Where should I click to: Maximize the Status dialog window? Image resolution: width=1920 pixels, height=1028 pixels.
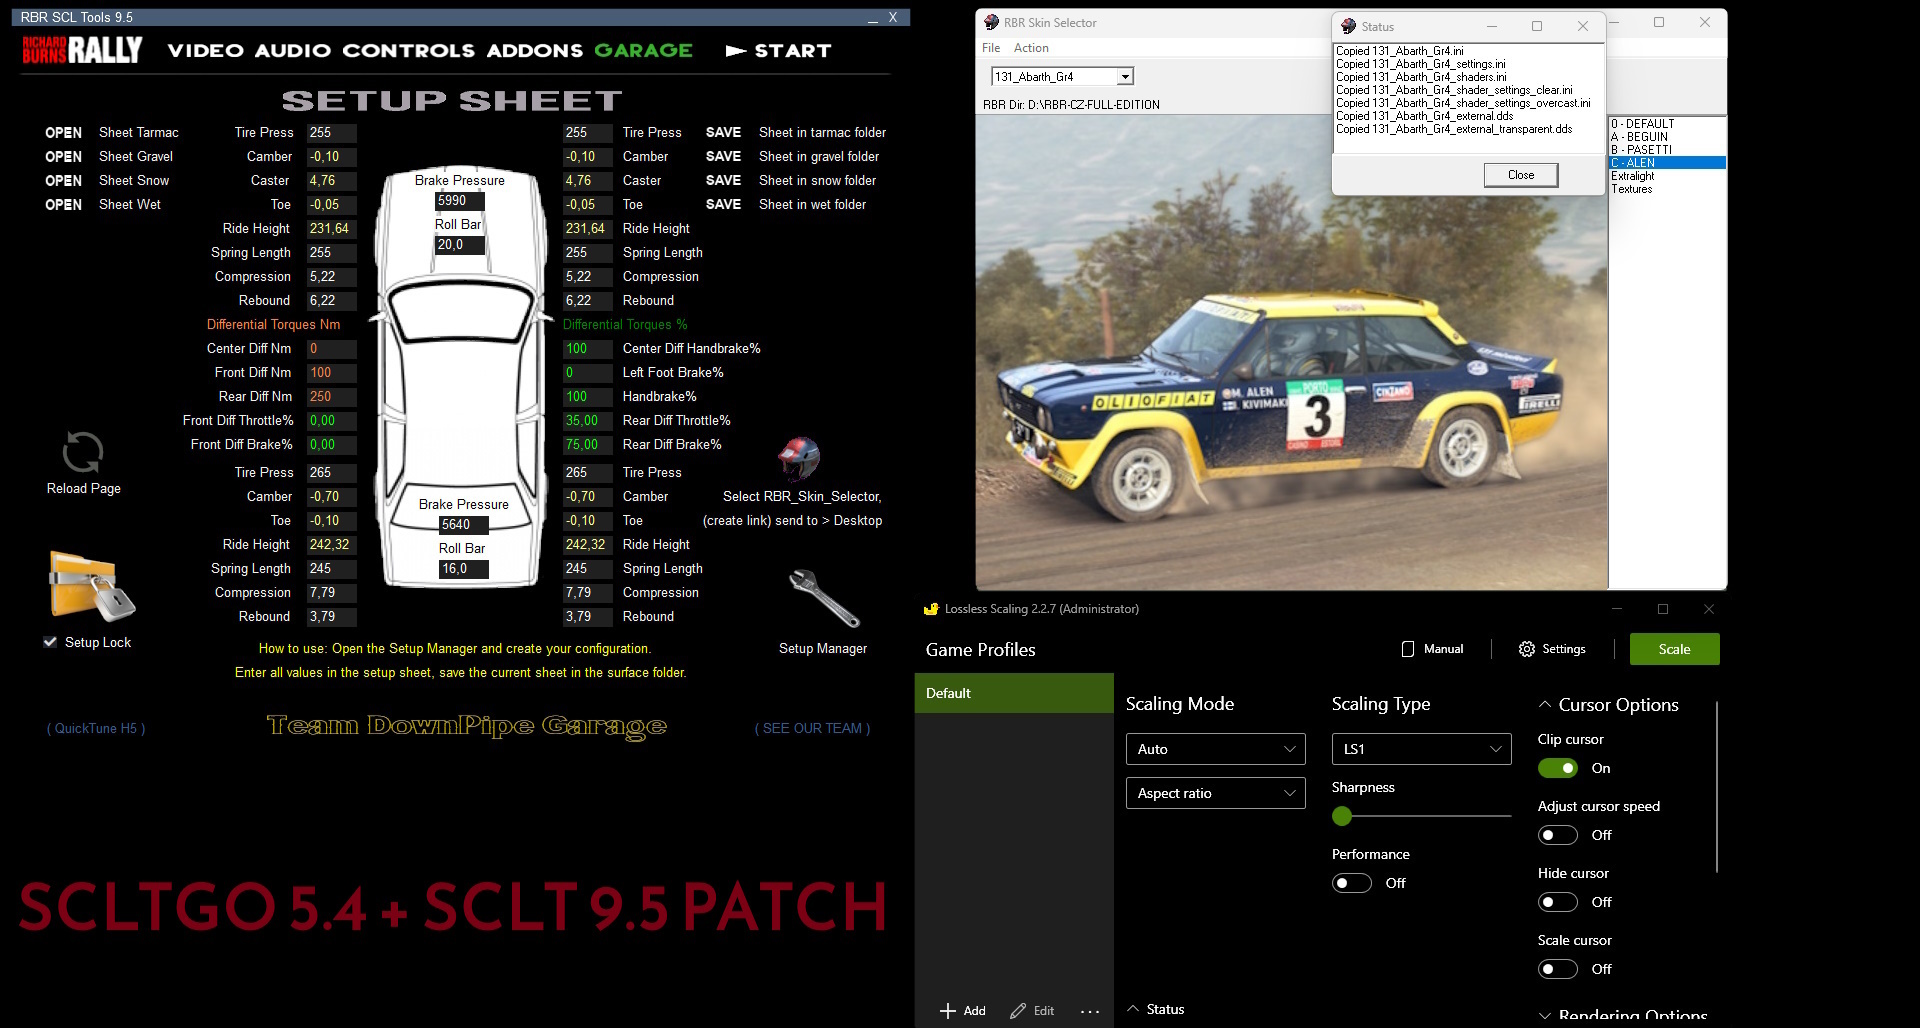pyautogui.click(x=1537, y=26)
